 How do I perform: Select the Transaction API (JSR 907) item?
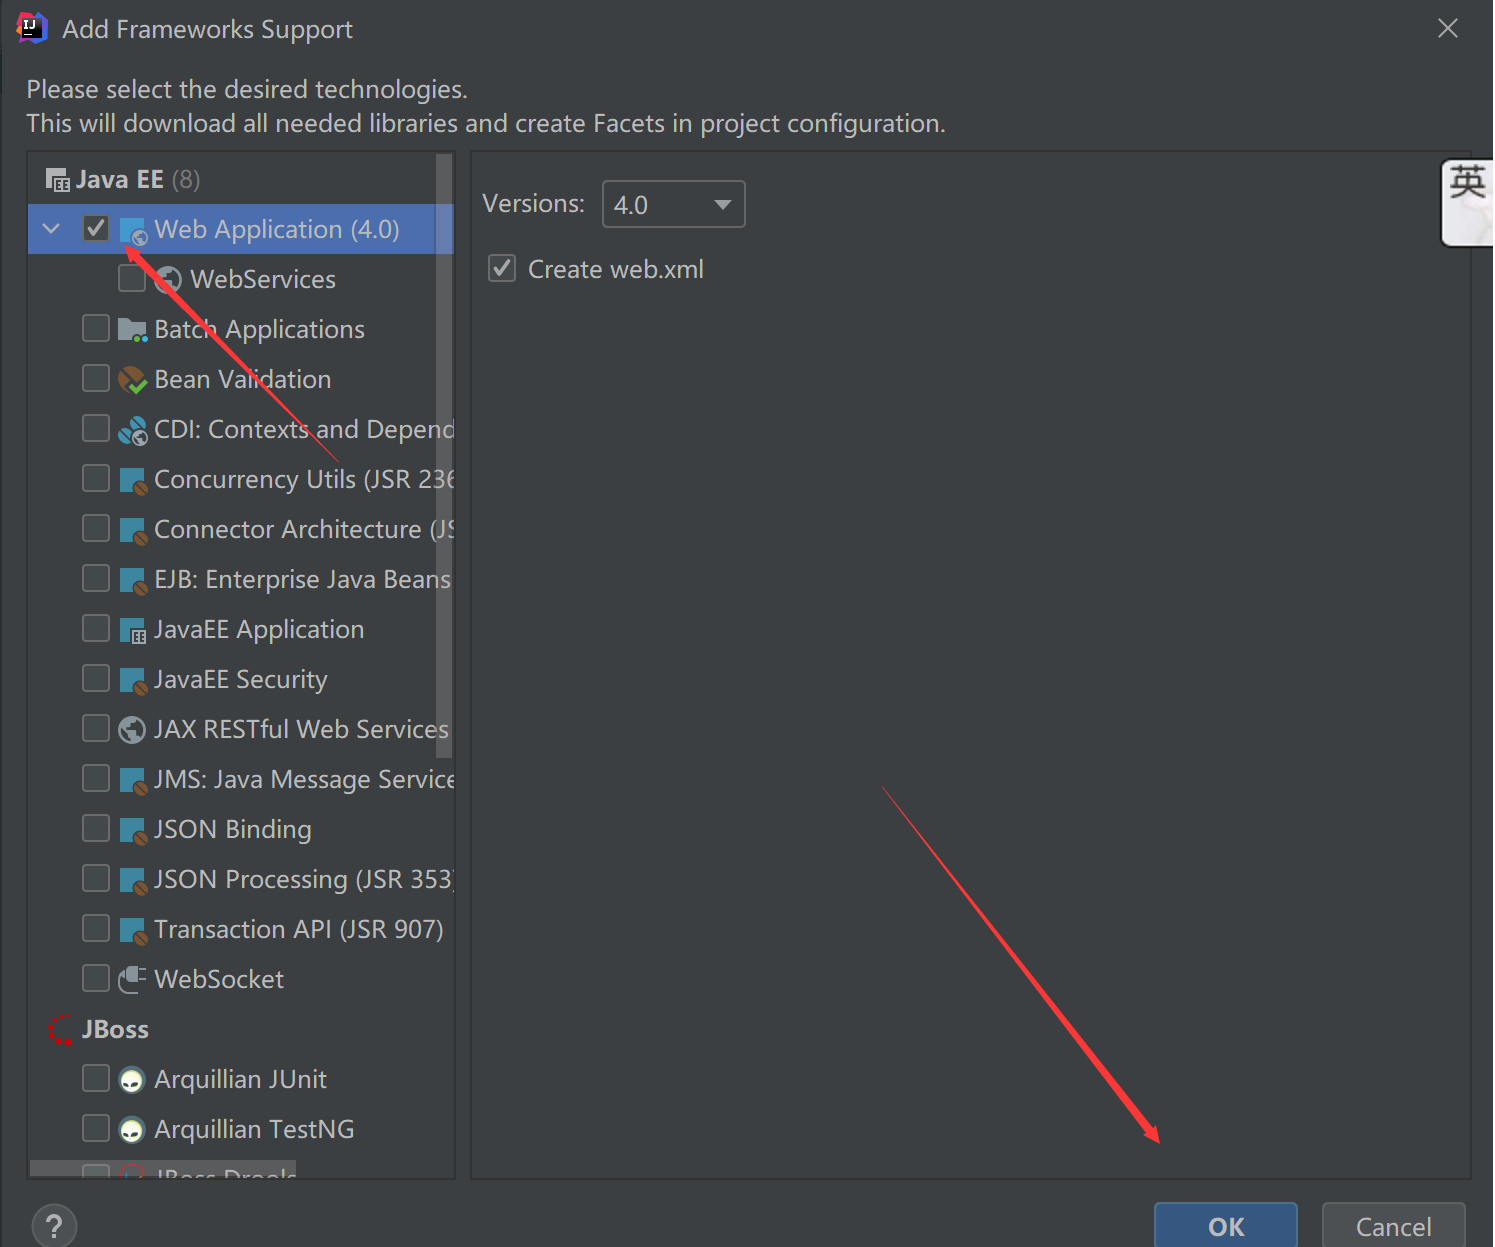coord(298,930)
